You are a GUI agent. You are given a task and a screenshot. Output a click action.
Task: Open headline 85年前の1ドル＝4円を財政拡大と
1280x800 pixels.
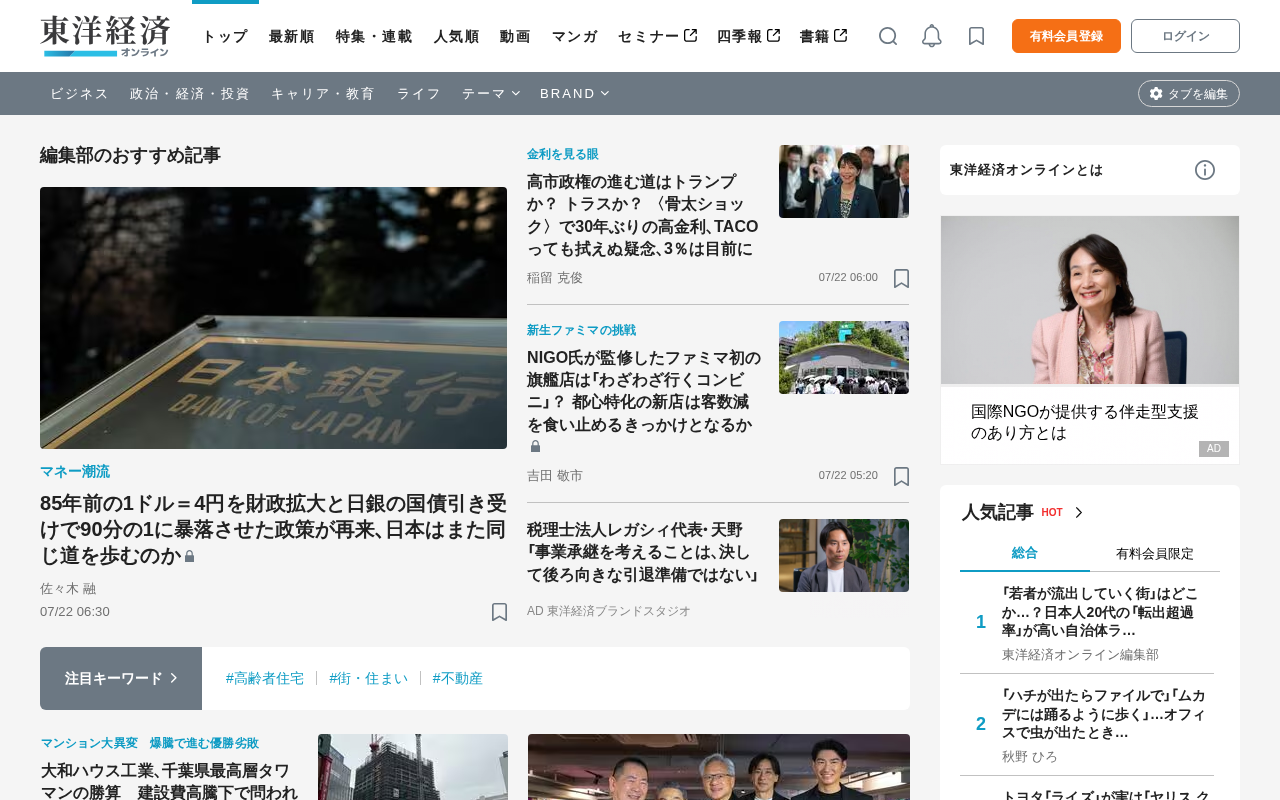273,529
